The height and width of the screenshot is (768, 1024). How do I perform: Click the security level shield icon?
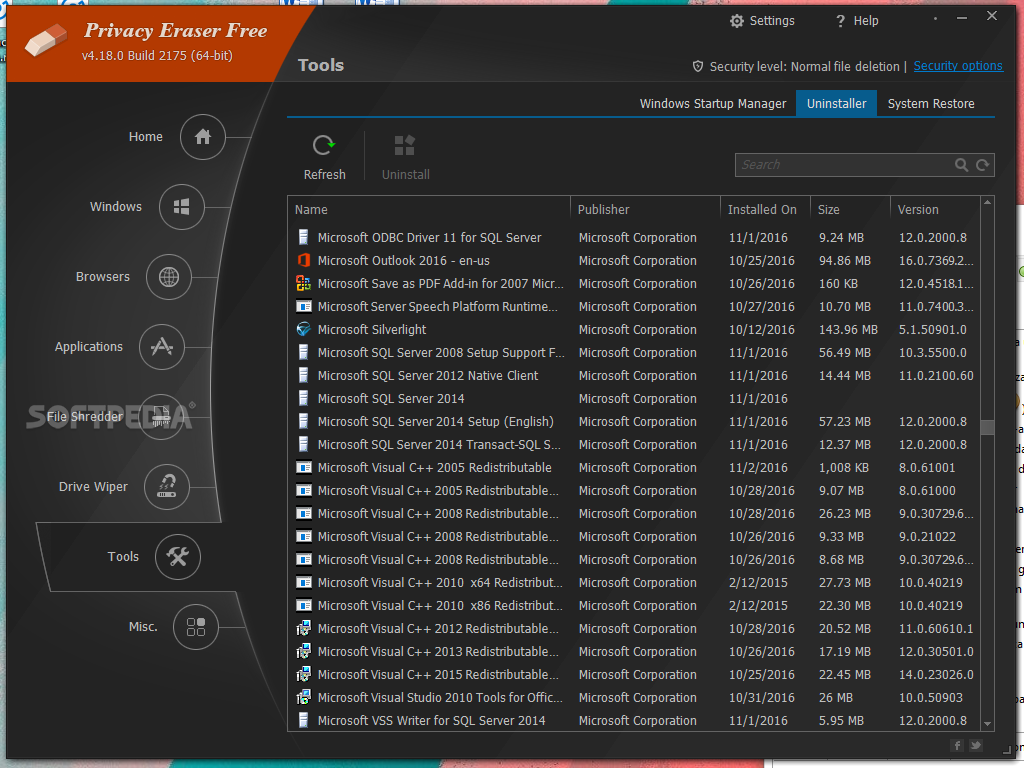click(x=698, y=67)
